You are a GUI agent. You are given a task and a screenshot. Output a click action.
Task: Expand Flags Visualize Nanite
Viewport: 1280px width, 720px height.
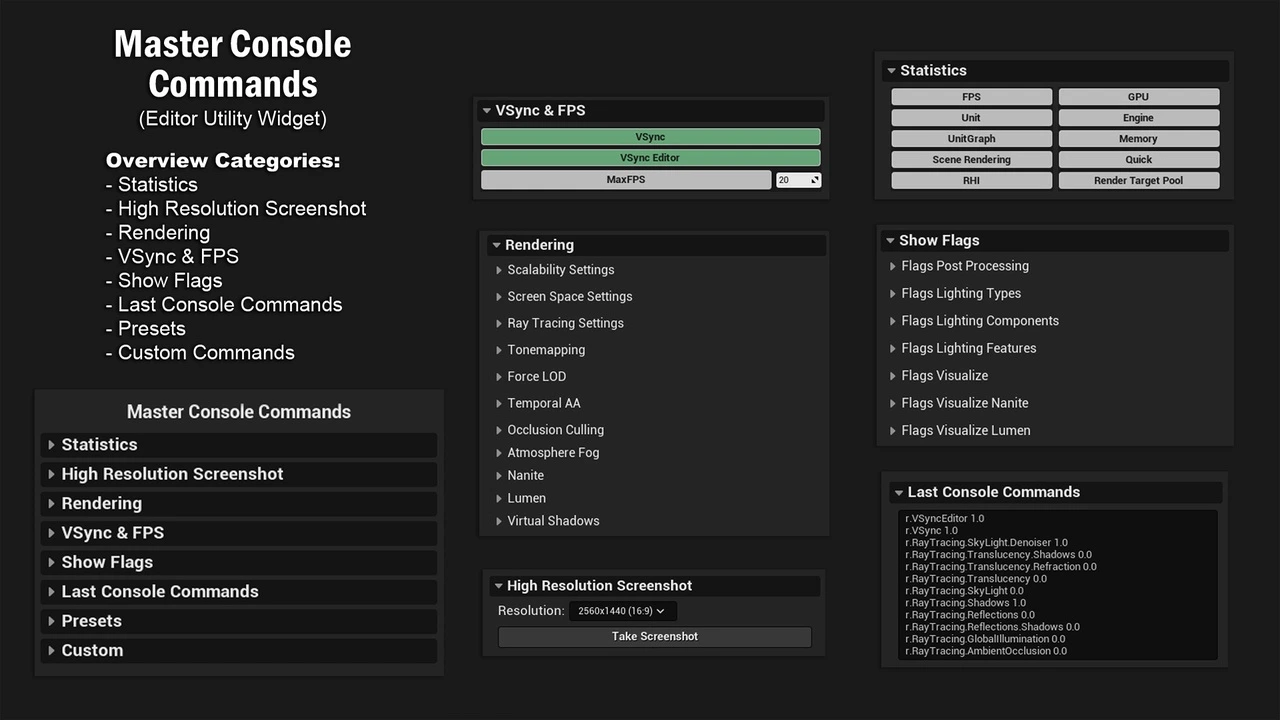964,403
